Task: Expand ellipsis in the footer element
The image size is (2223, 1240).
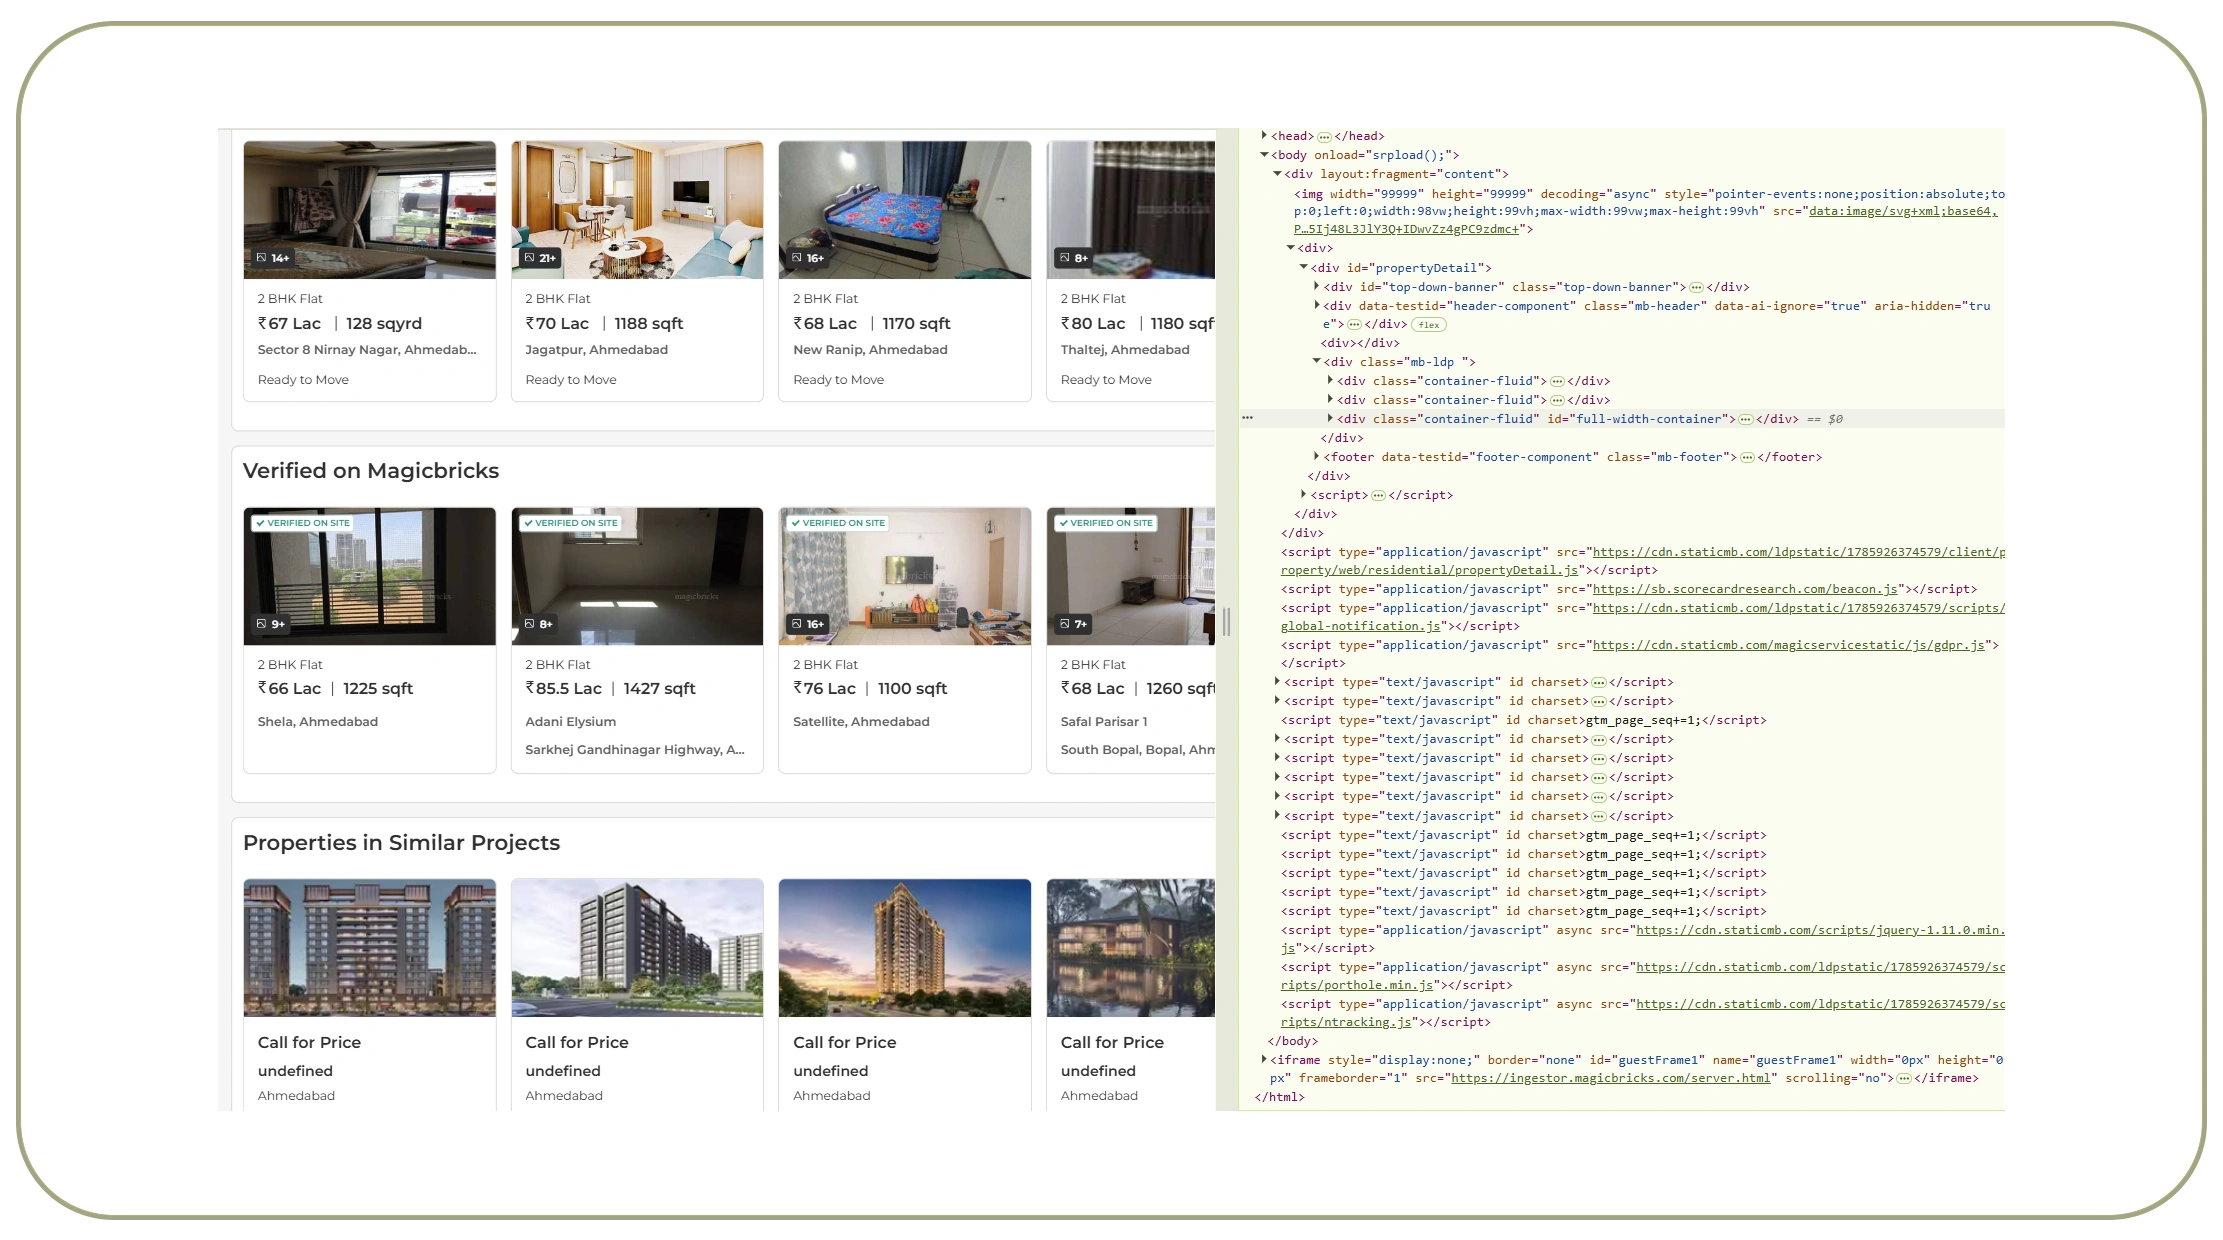Action: (1747, 458)
